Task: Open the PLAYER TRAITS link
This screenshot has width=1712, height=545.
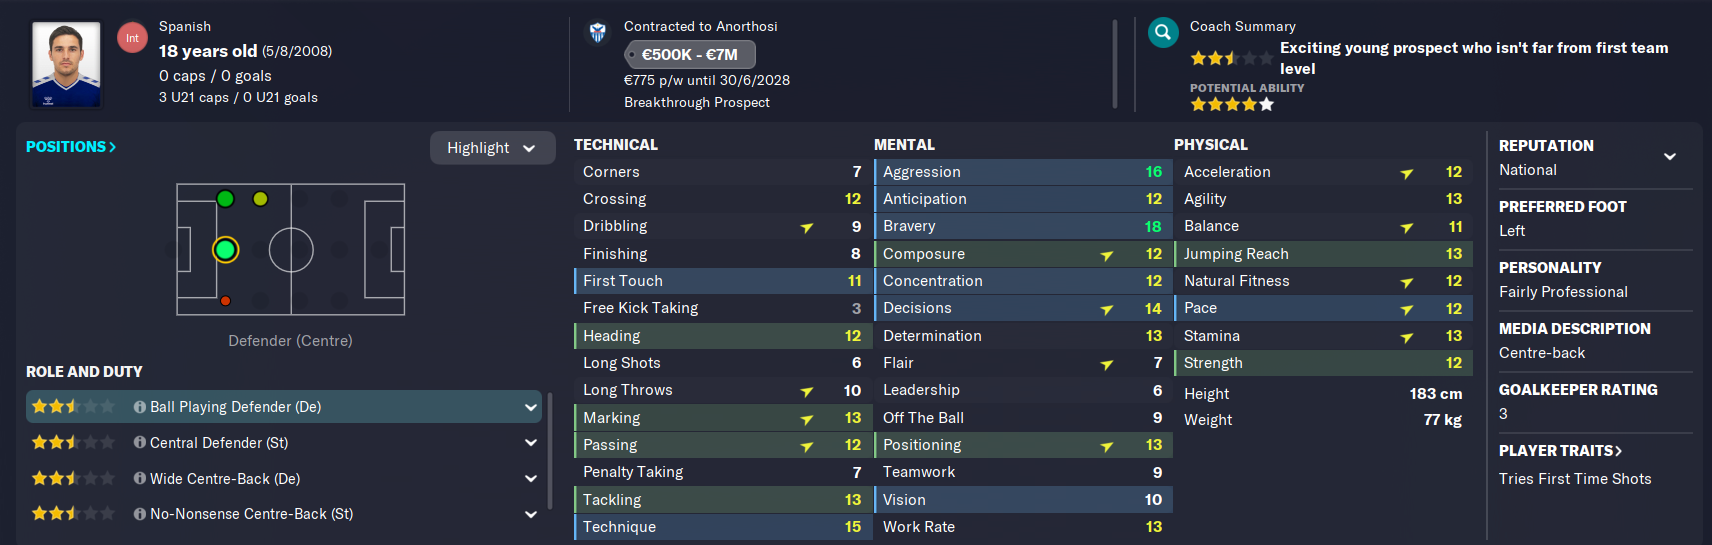Action: (1560, 450)
